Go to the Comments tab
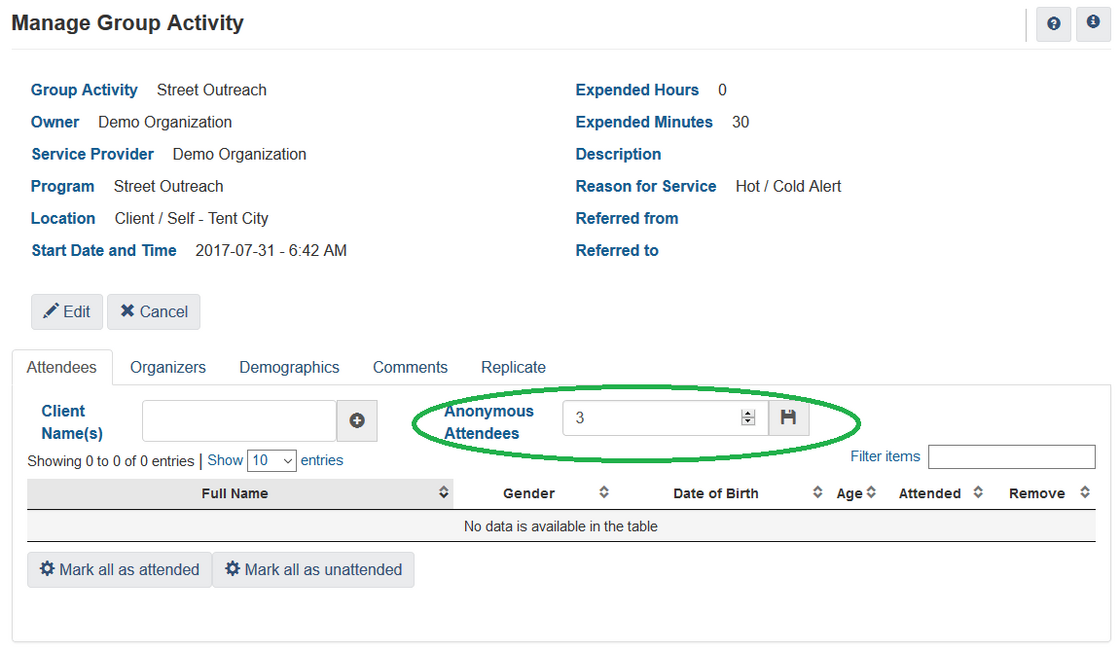This screenshot has width=1120, height=652. point(410,367)
